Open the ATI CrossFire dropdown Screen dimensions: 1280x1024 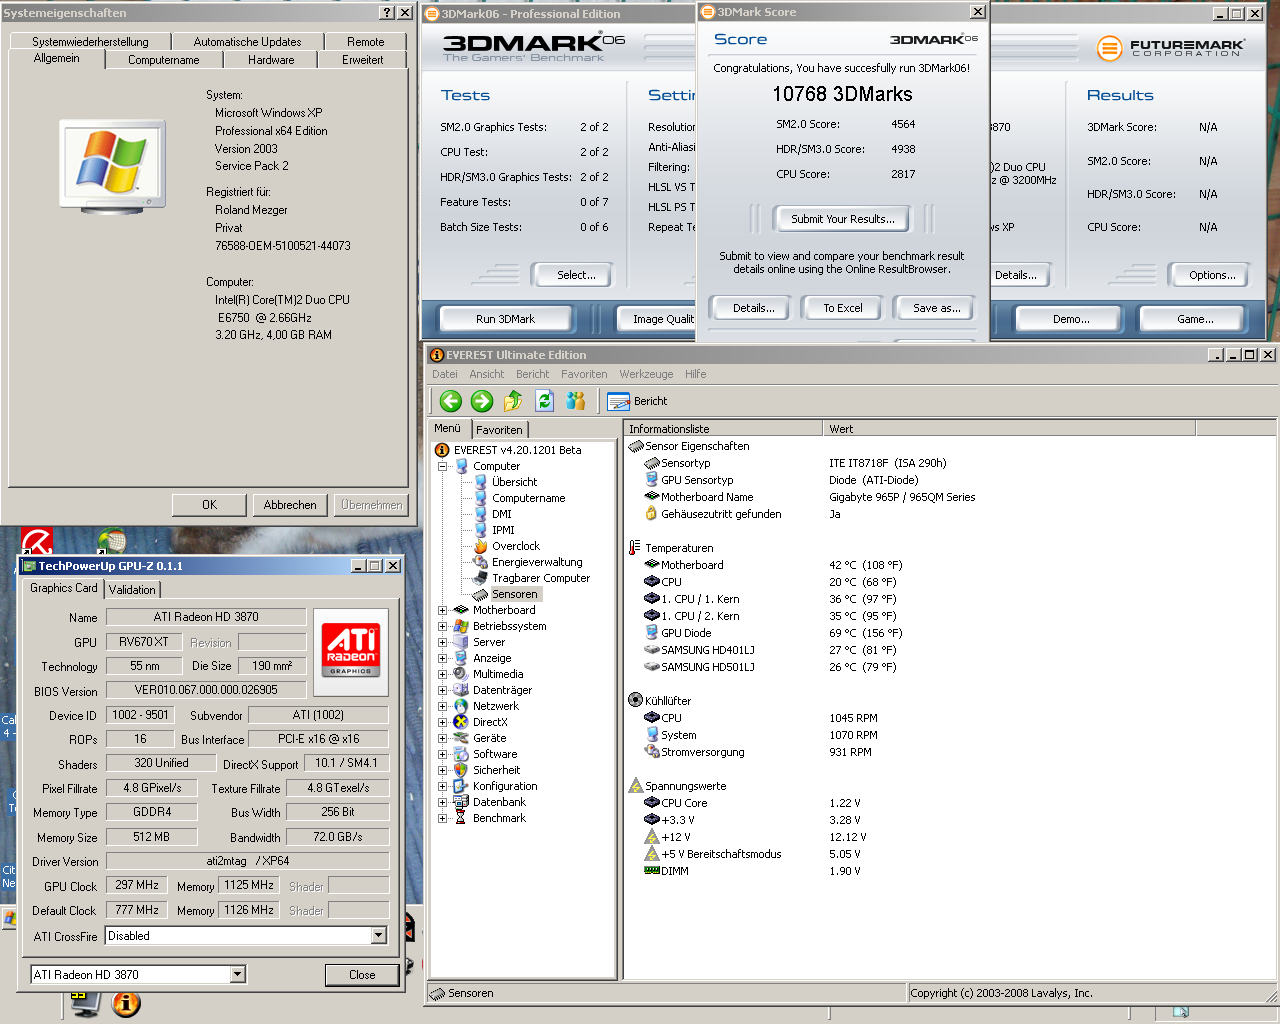click(379, 936)
